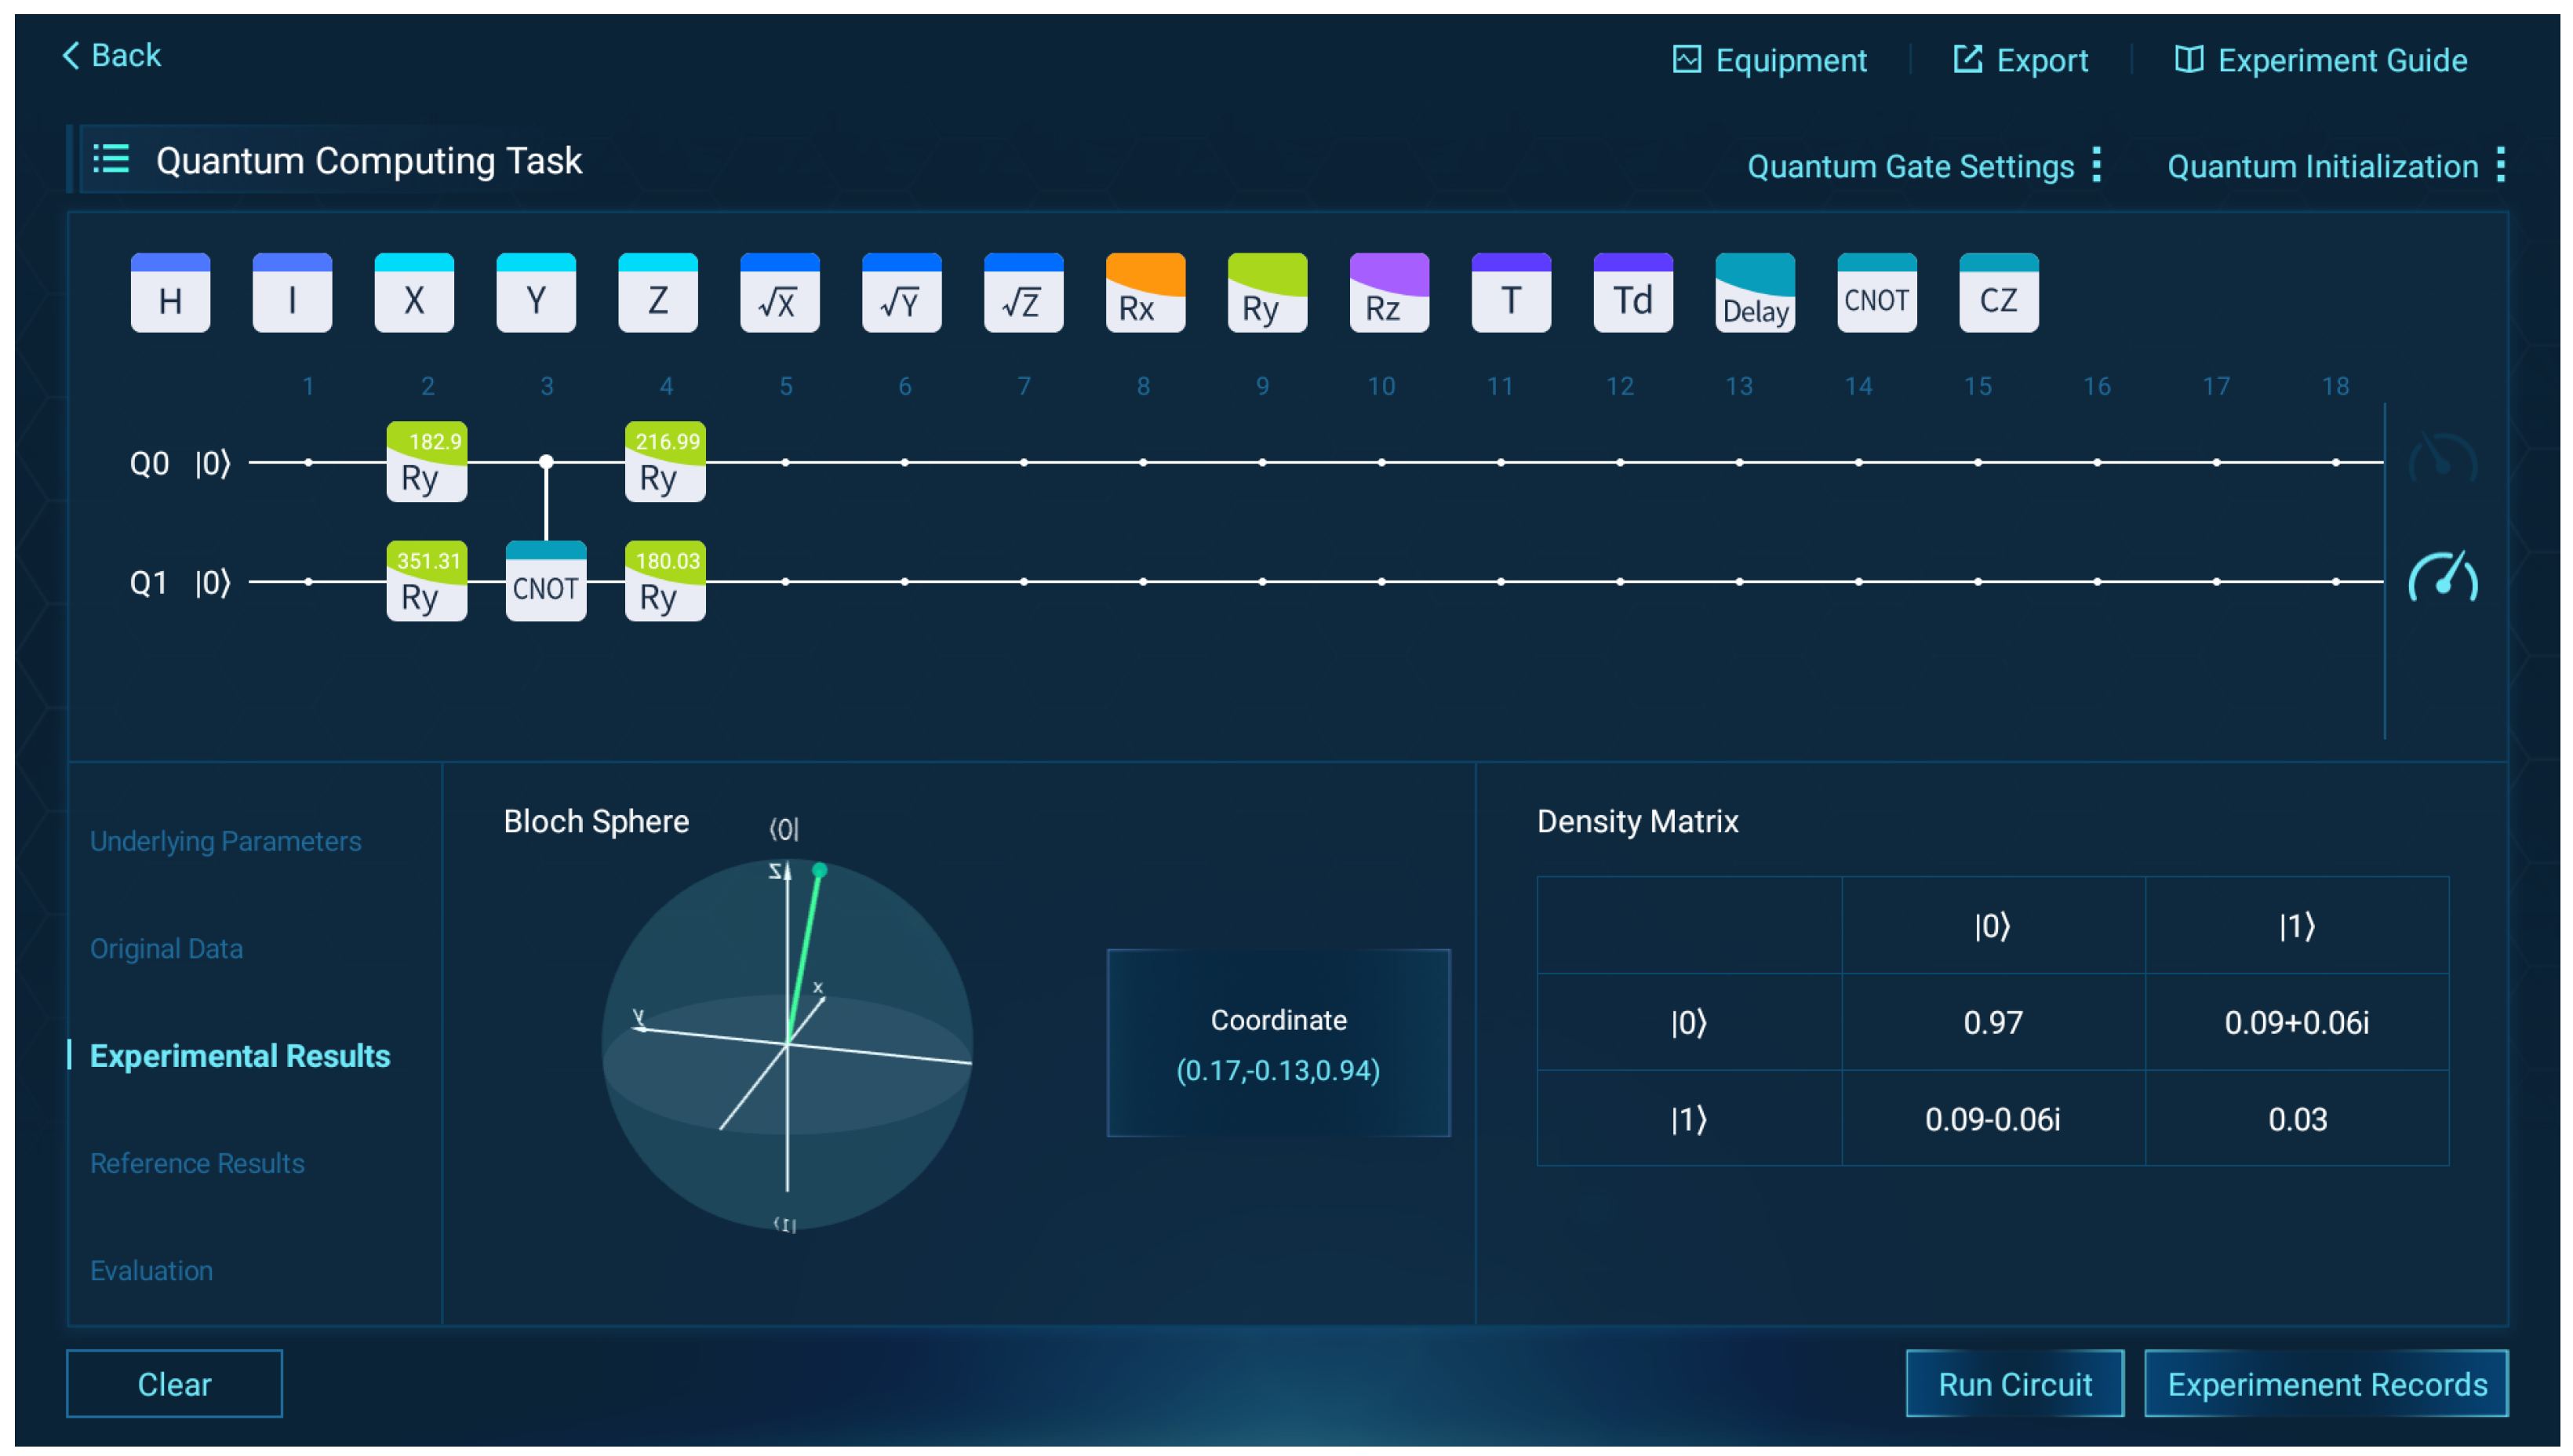Toggle Q0 measurement gauge icon
The image size is (2573, 1456).
2441,461
